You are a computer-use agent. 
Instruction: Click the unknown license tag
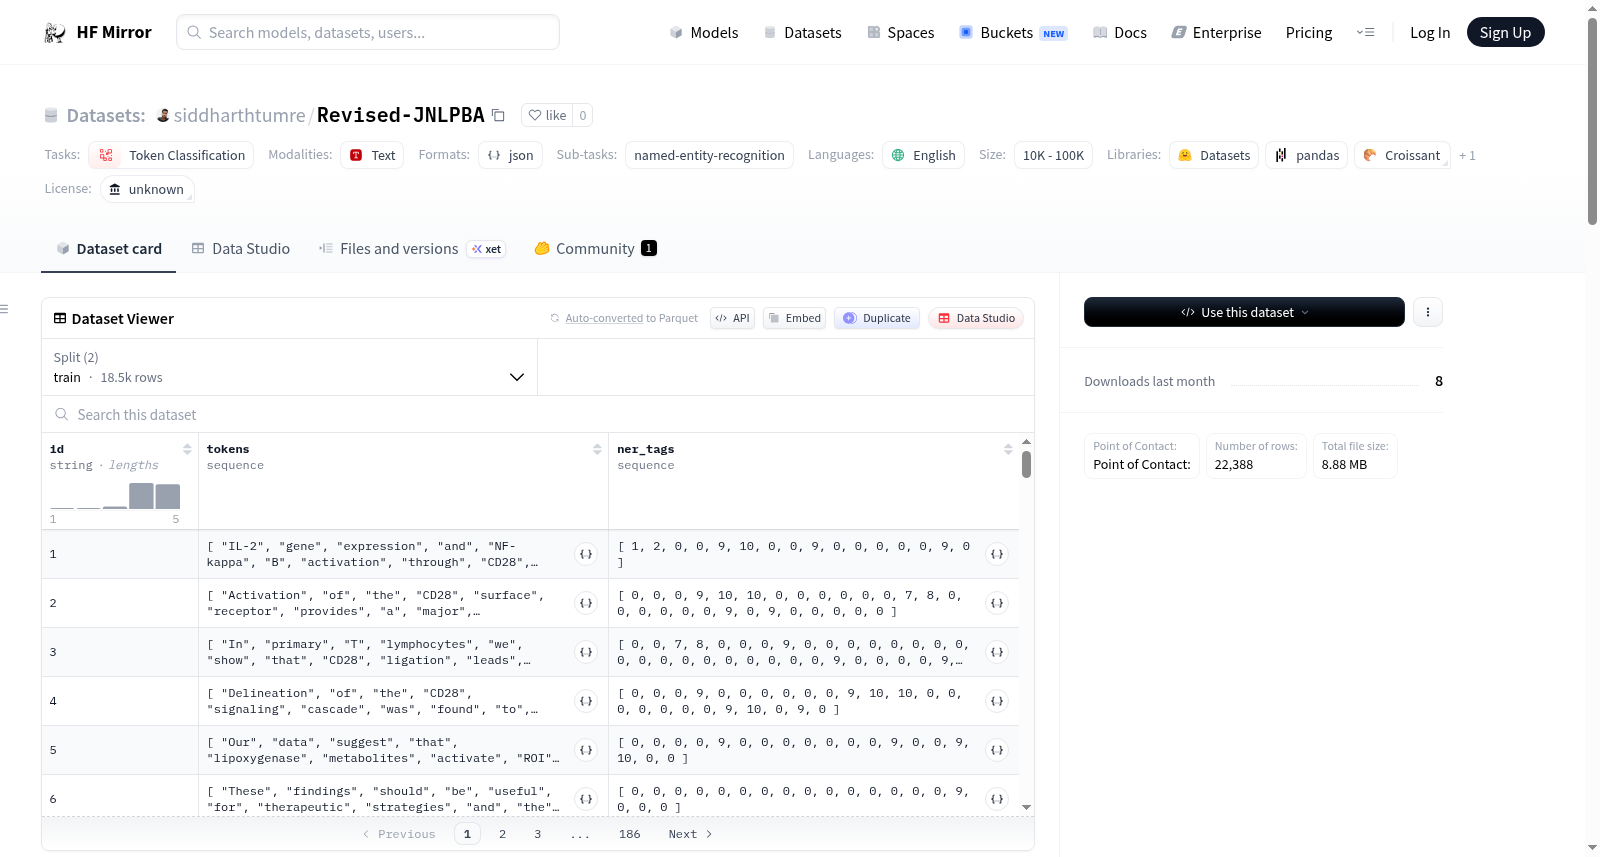point(147,189)
